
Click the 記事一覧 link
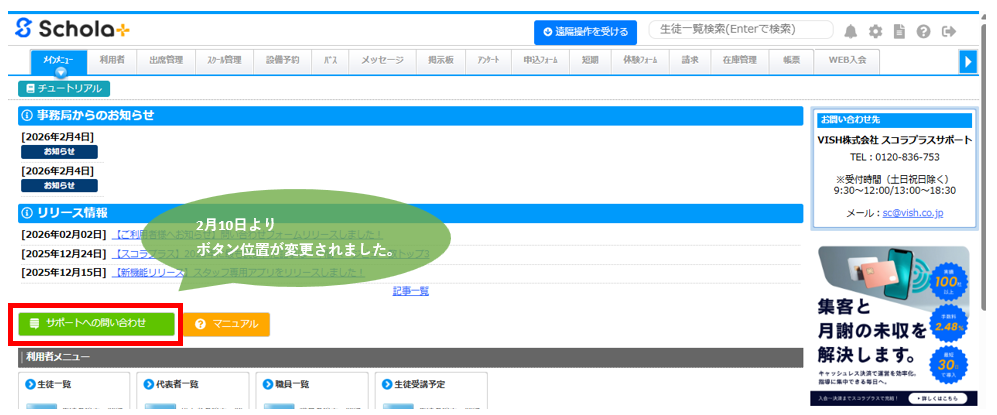[x=410, y=291]
